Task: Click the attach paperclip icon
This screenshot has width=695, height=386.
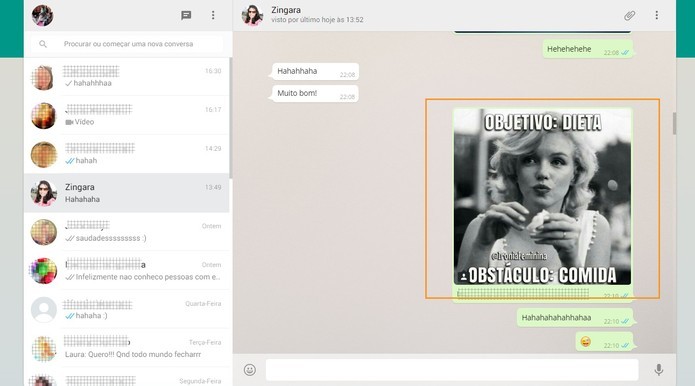Action: tap(629, 16)
